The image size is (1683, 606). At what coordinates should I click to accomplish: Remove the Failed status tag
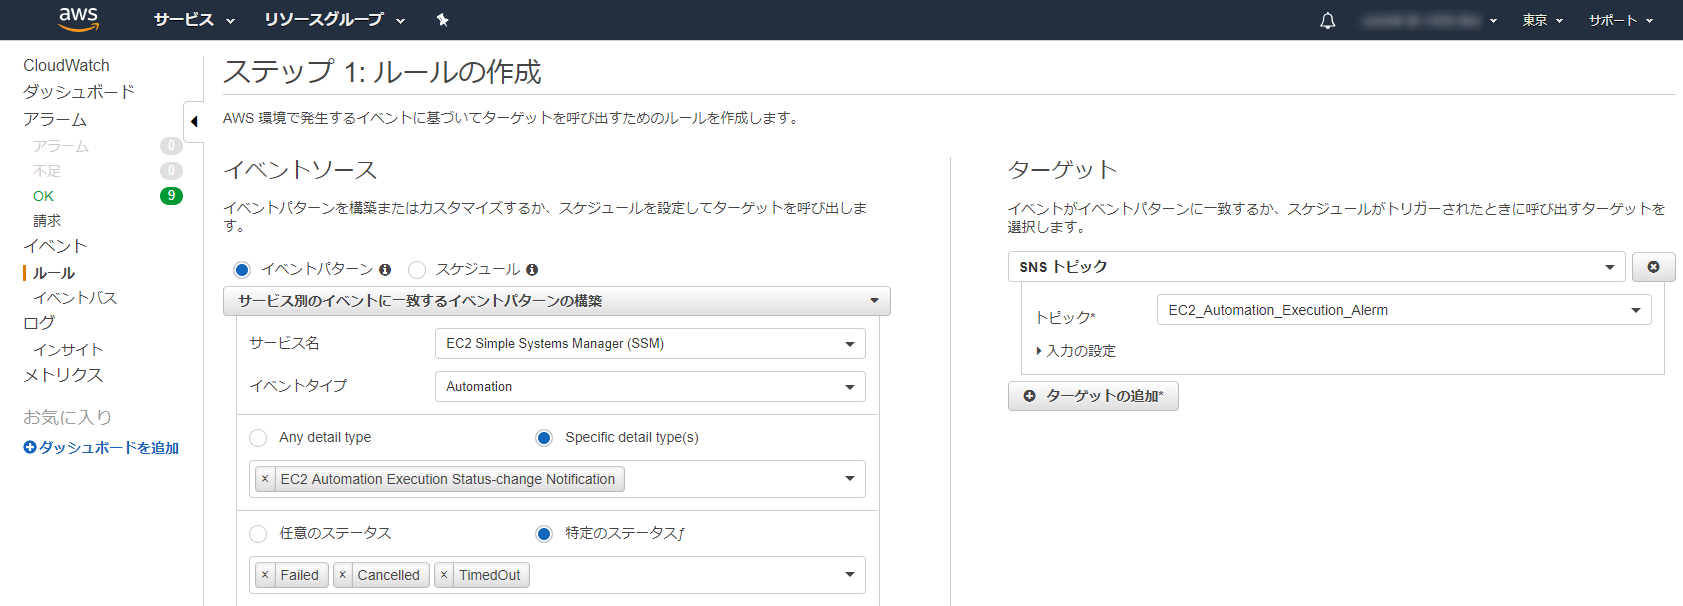pos(265,575)
